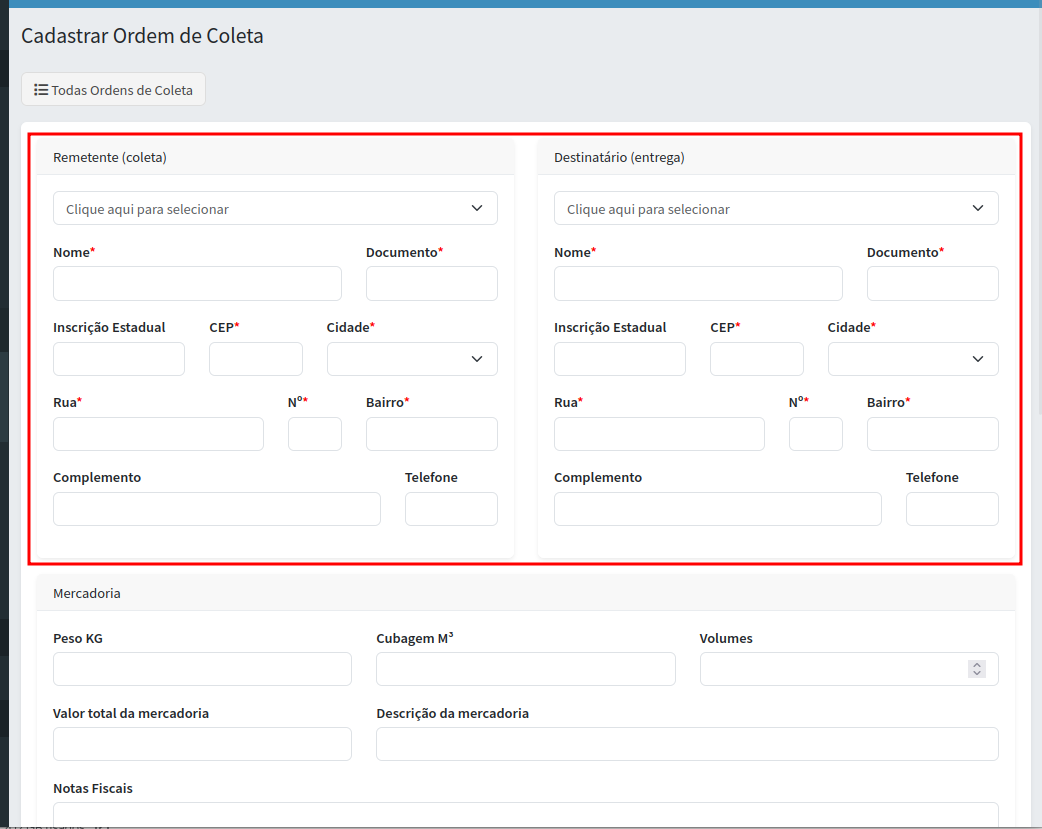The height and width of the screenshot is (829, 1042).
Task: Select the Descrição da mercadoria field
Action: click(x=687, y=744)
